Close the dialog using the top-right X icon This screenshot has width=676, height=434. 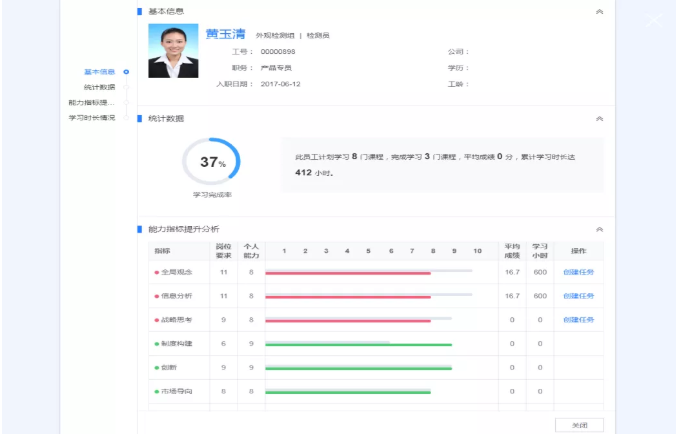point(654,20)
